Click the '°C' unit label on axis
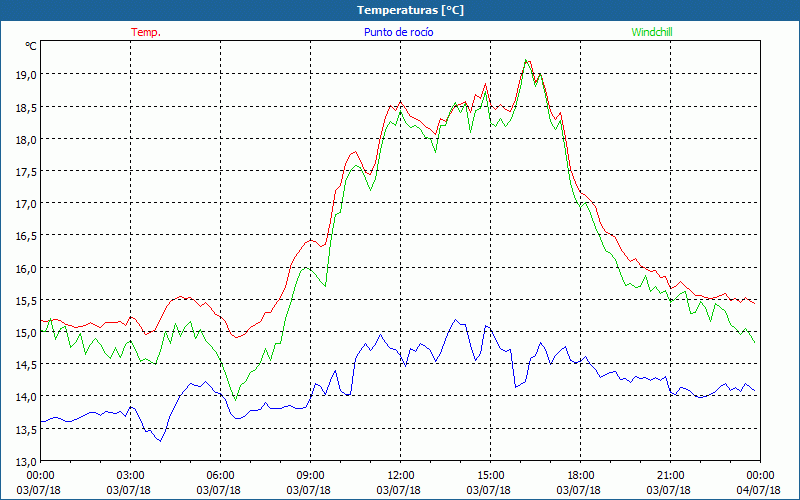The width and height of the screenshot is (800, 500). click(31, 46)
